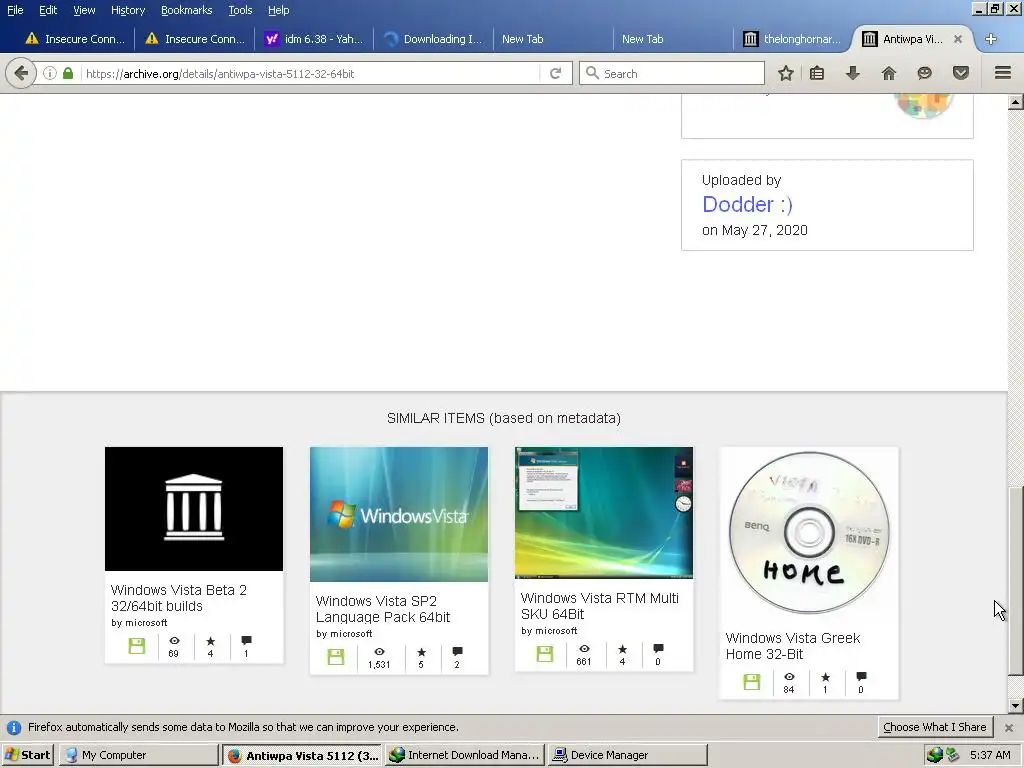Screen dimensions: 1024x768
Task: Open the Internet Archive logo thumbnail
Action: click(194, 509)
